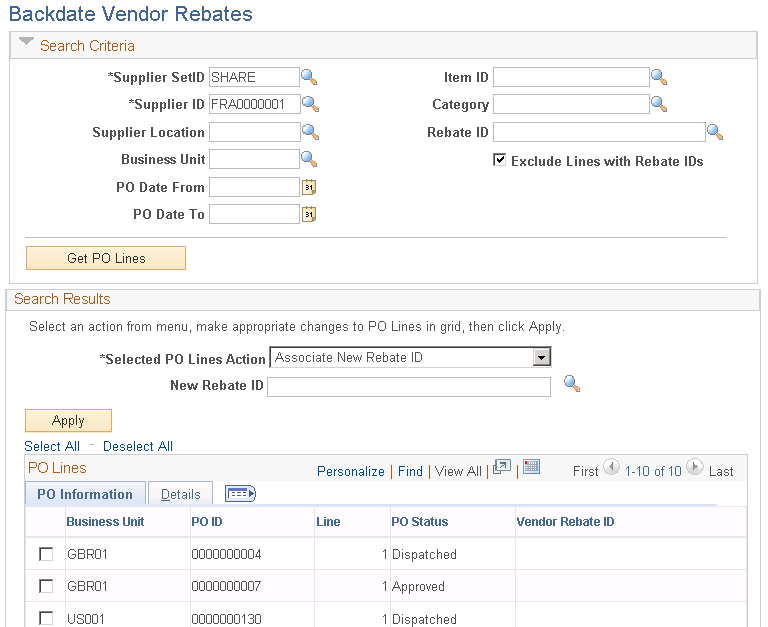Check the row for PO 0000000130

[x=46, y=618]
